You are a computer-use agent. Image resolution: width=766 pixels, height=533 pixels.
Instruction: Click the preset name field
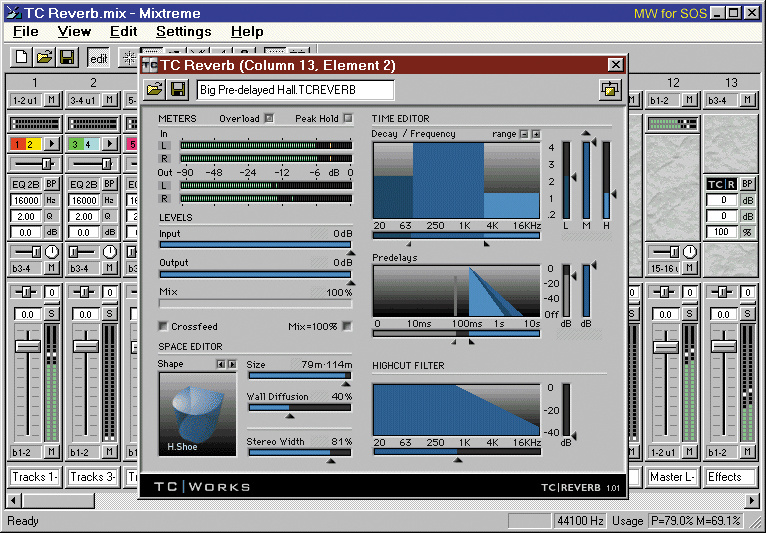point(295,90)
